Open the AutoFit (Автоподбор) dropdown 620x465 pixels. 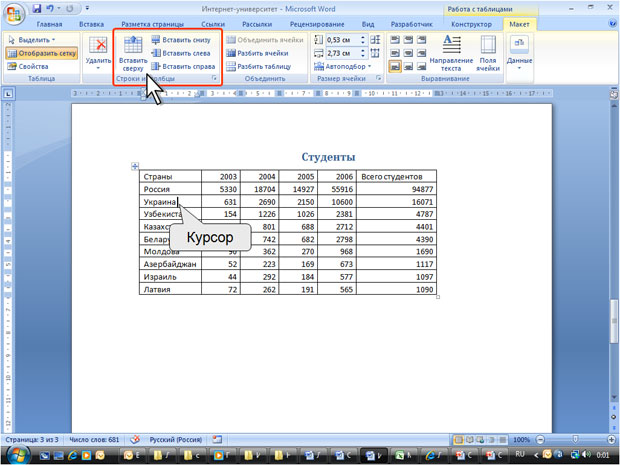[x=346, y=66]
